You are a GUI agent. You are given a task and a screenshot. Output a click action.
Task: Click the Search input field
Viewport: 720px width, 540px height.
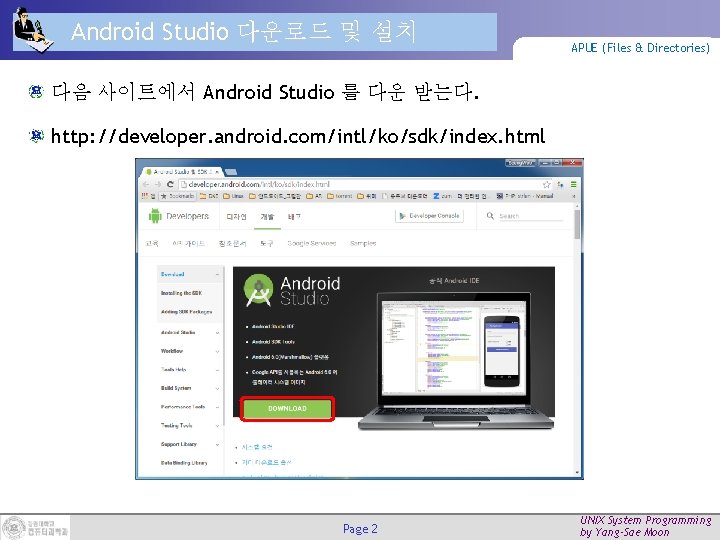tap(530, 216)
